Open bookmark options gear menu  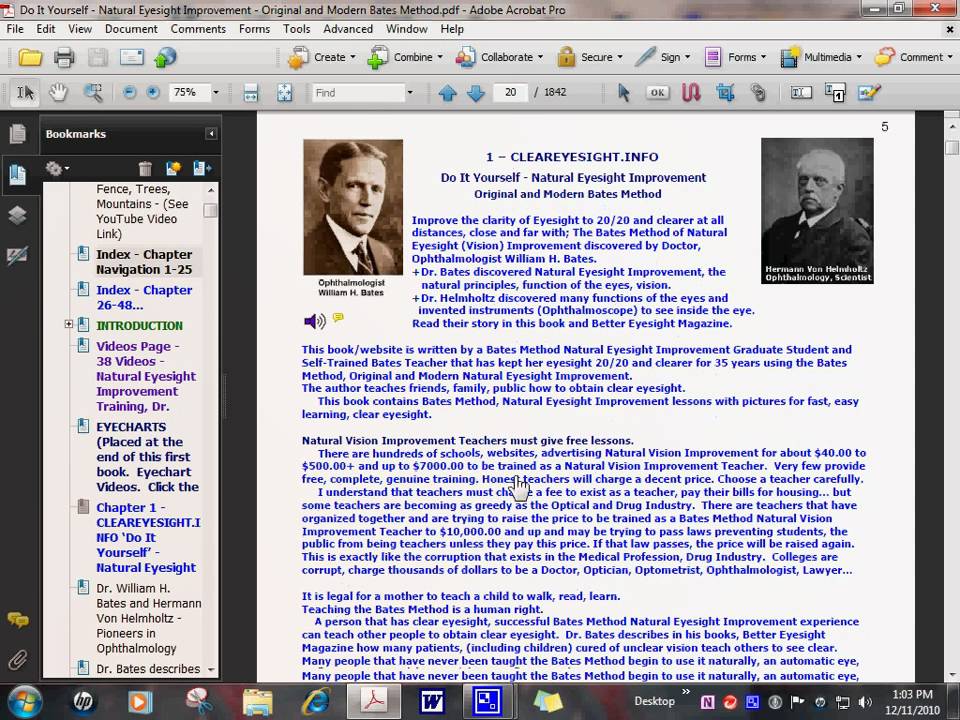click(x=57, y=168)
